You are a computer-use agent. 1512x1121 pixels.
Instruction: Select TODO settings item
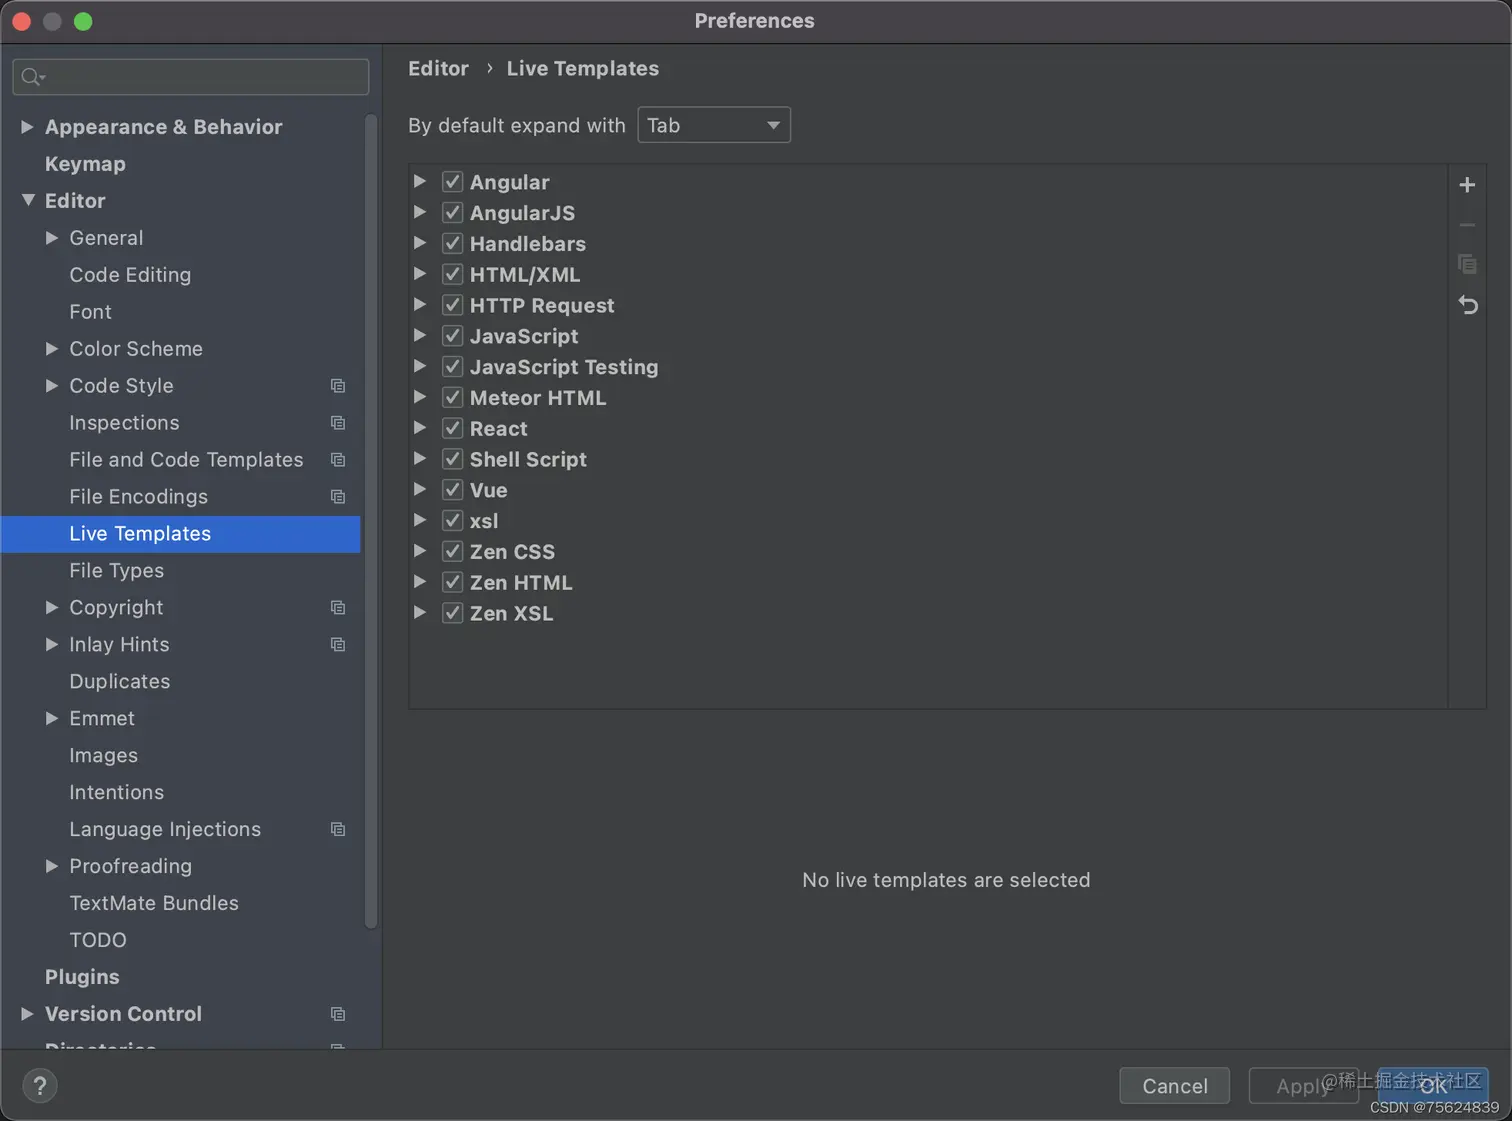[98, 940]
